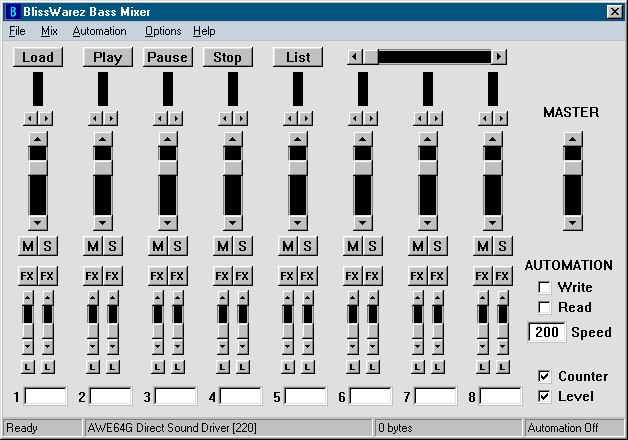Click the MASTER fader up arrow
This screenshot has height=440, width=628.
(573, 139)
